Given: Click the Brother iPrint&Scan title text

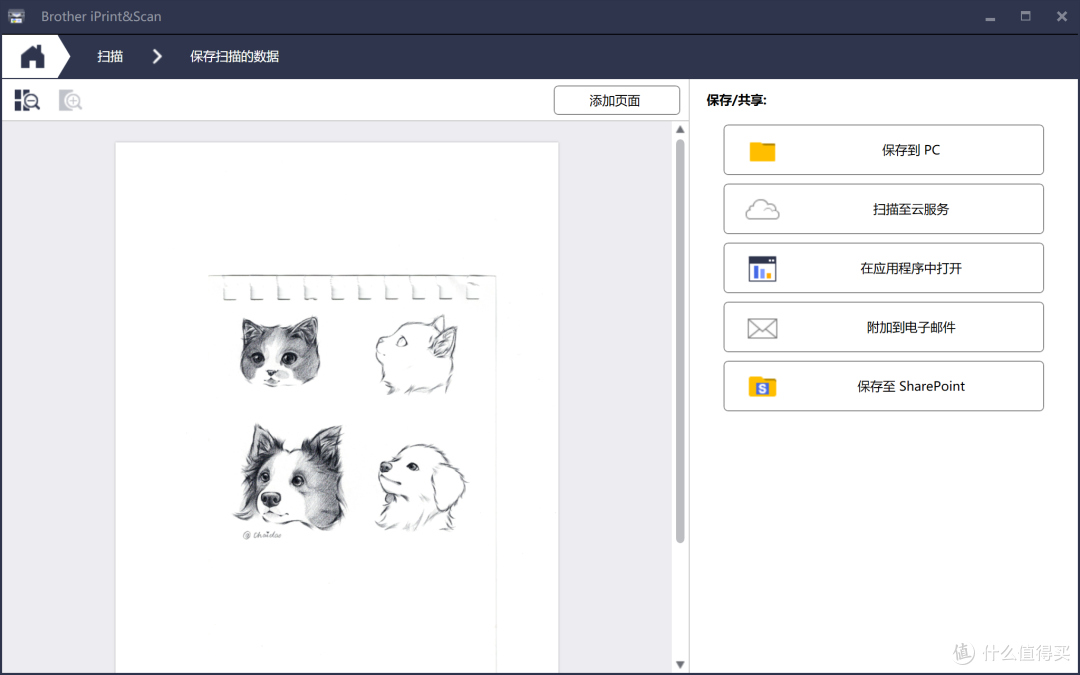Looking at the screenshot, I should click(x=101, y=17).
